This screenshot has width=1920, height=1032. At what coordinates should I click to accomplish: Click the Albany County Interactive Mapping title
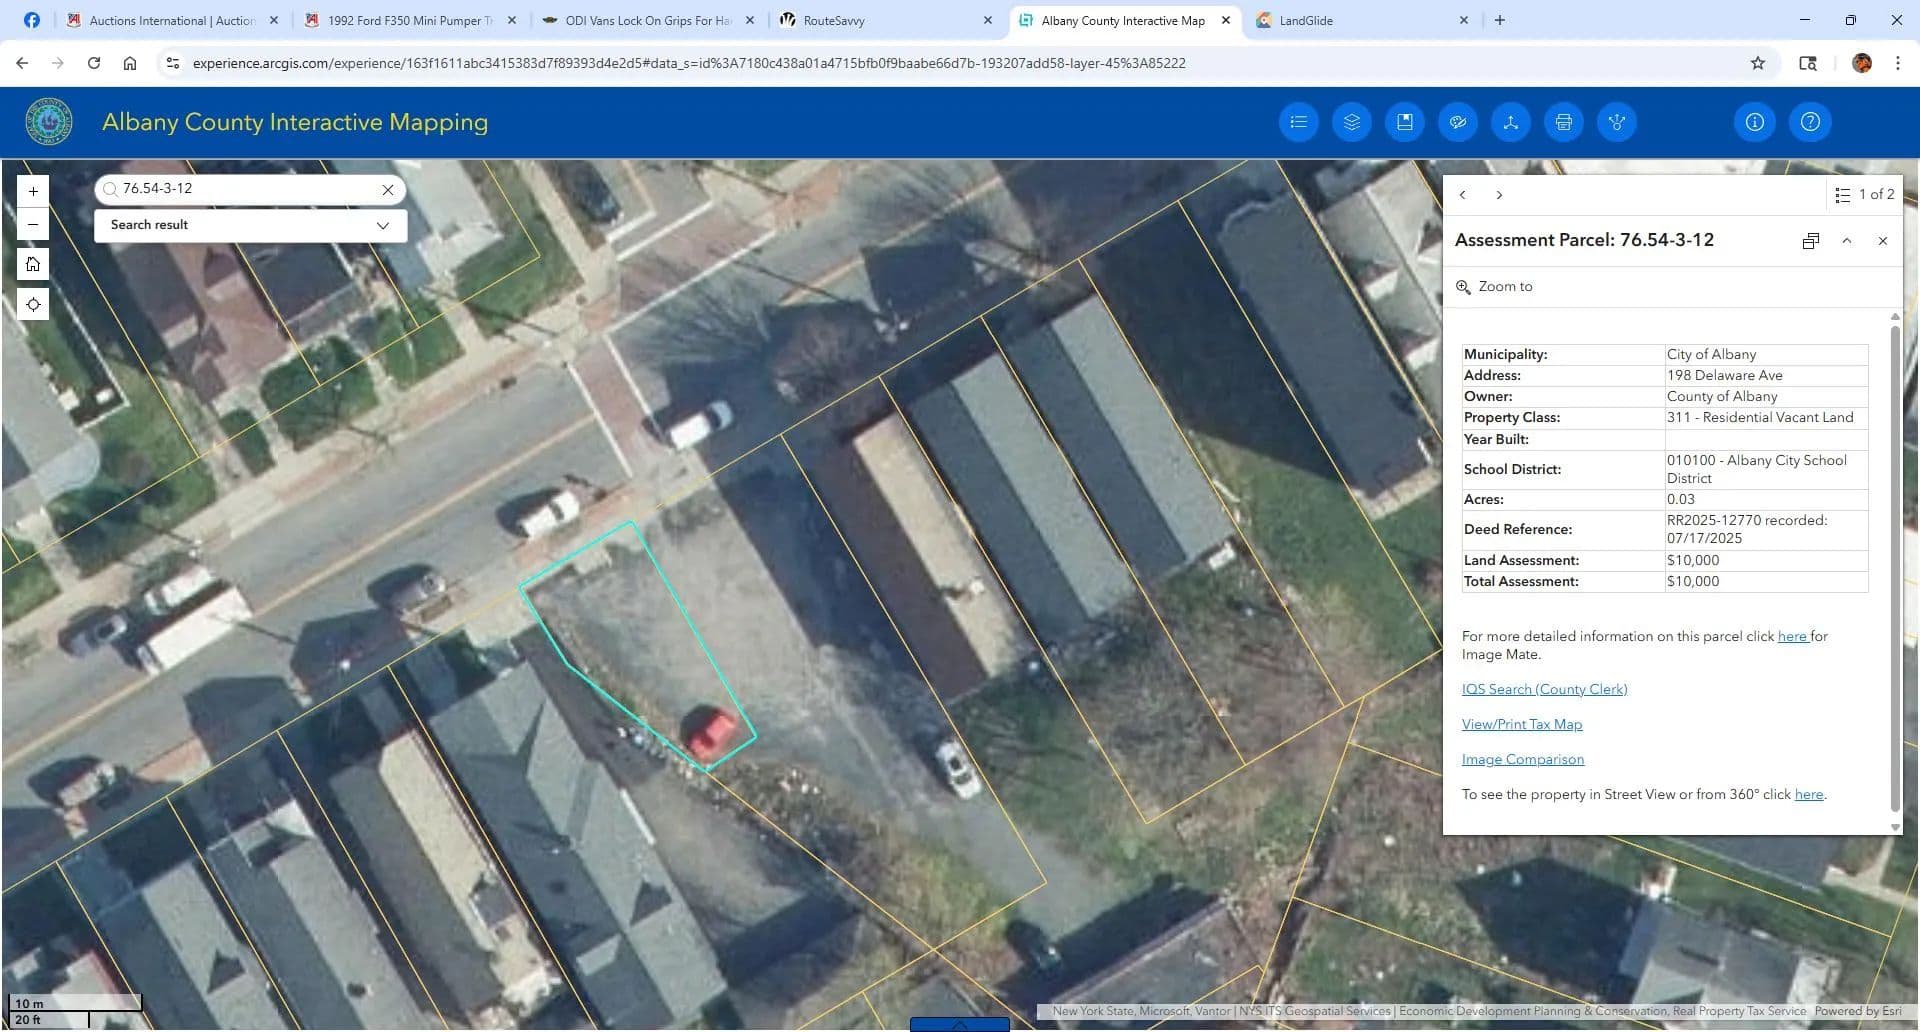[295, 122]
